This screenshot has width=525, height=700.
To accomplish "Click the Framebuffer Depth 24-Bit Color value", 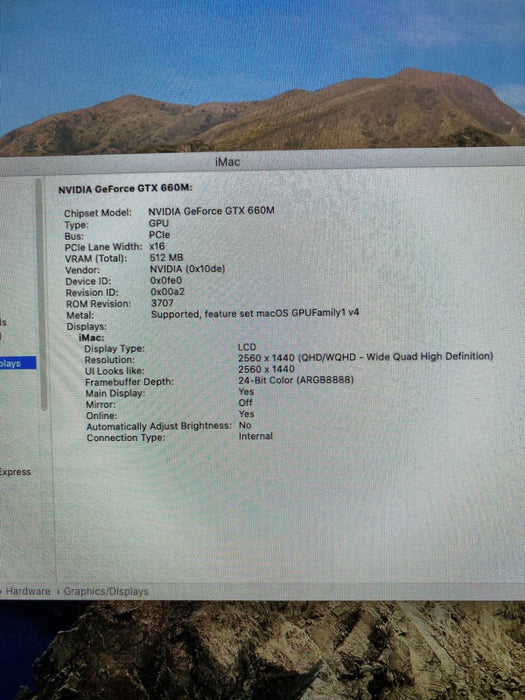I will pyautogui.click(x=296, y=380).
